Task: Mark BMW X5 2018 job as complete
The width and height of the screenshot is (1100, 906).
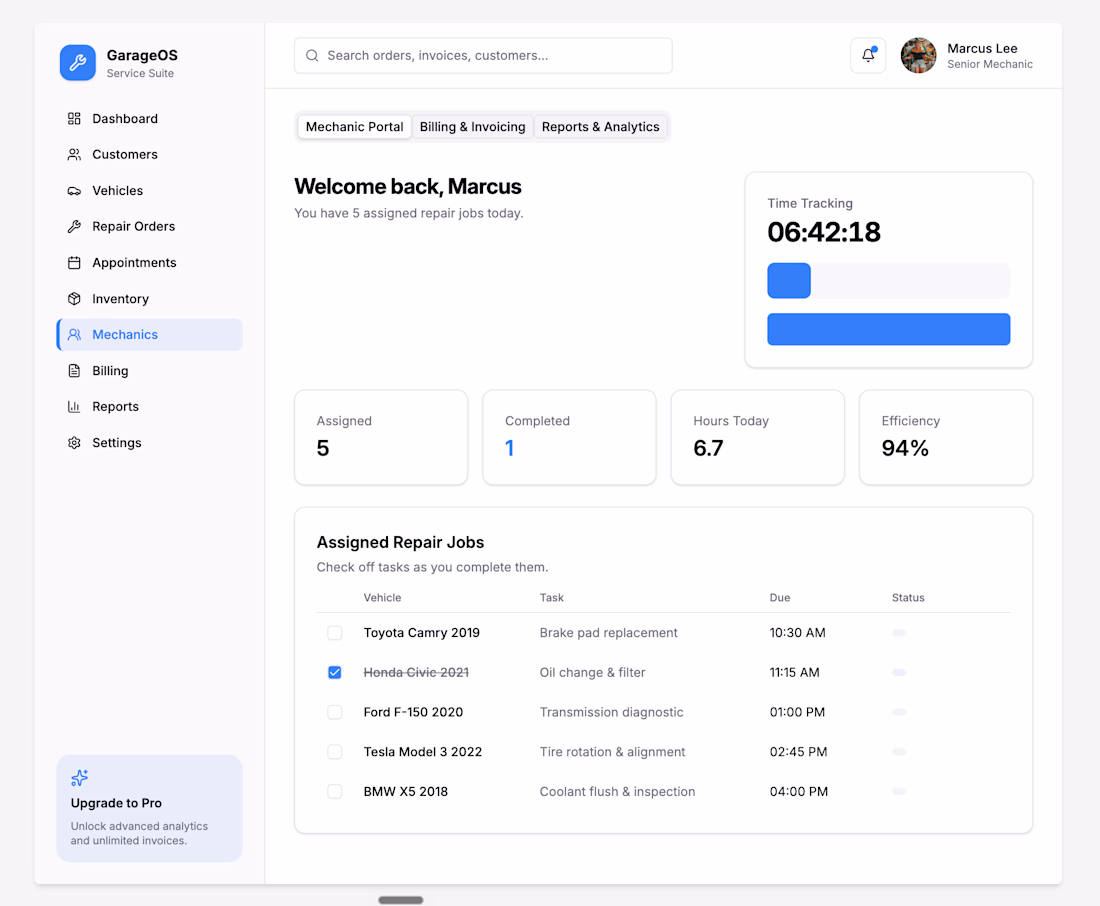Action: pyautogui.click(x=335, y=792)
